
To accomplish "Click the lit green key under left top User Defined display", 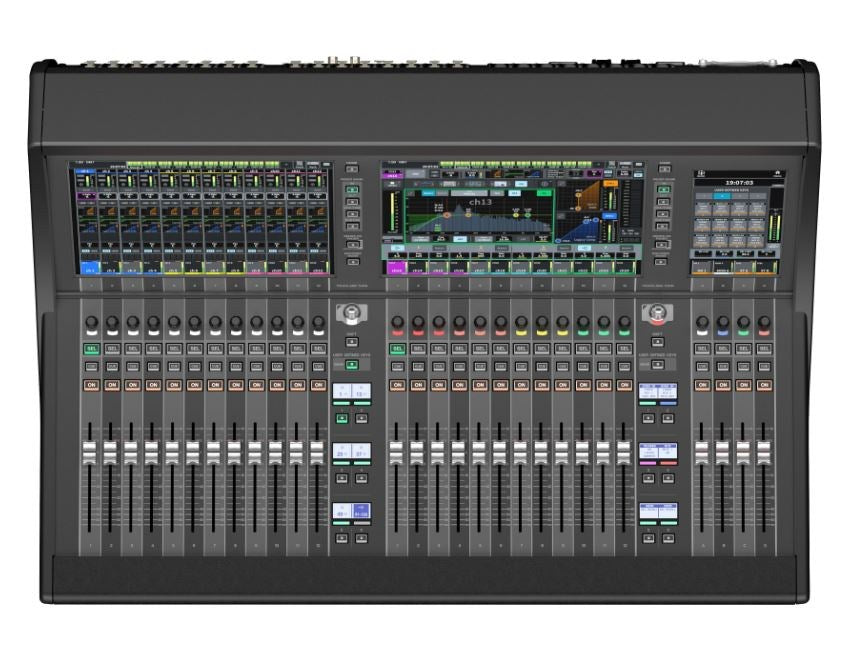I will 341,419.
